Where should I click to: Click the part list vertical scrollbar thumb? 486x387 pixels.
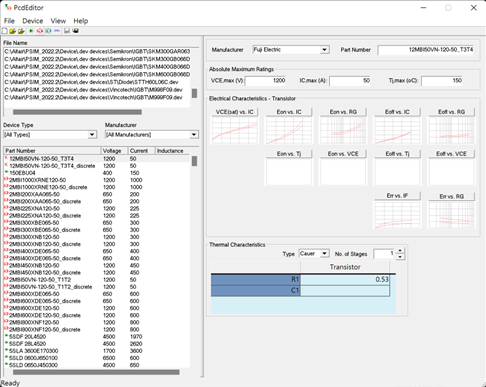point(194,161)
